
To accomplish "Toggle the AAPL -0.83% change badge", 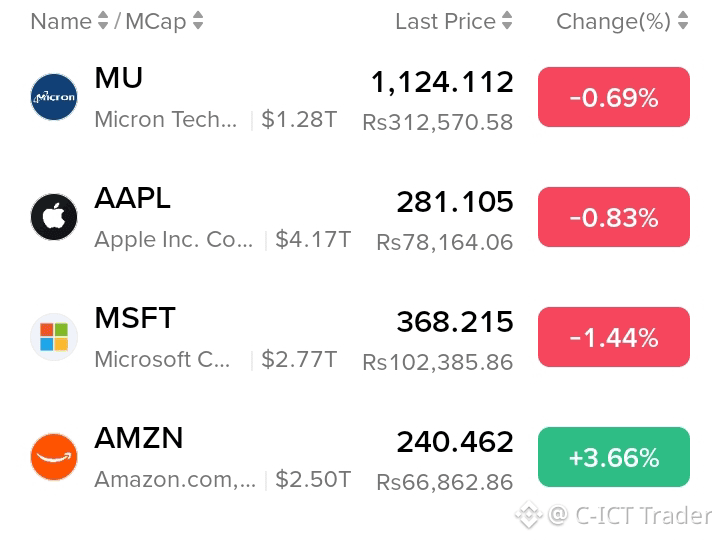I will [x=613, y=217].
